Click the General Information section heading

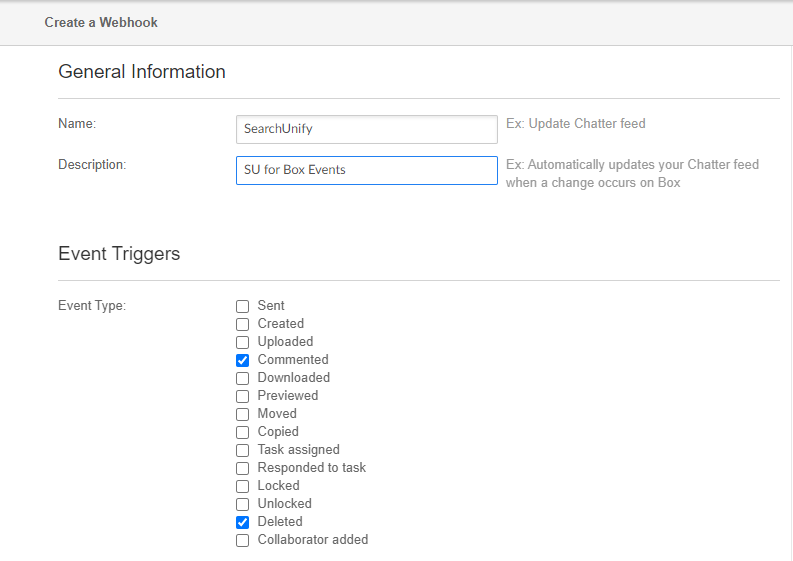[x=142, y=71]
